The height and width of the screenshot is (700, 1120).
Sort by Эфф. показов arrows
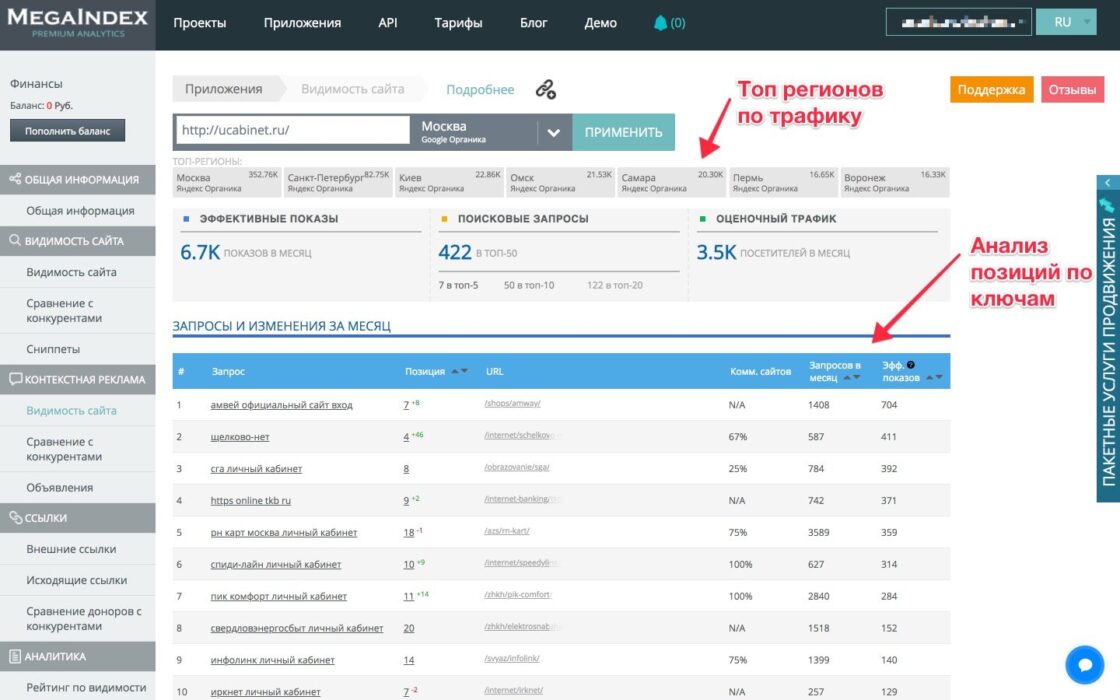[934, 378]
